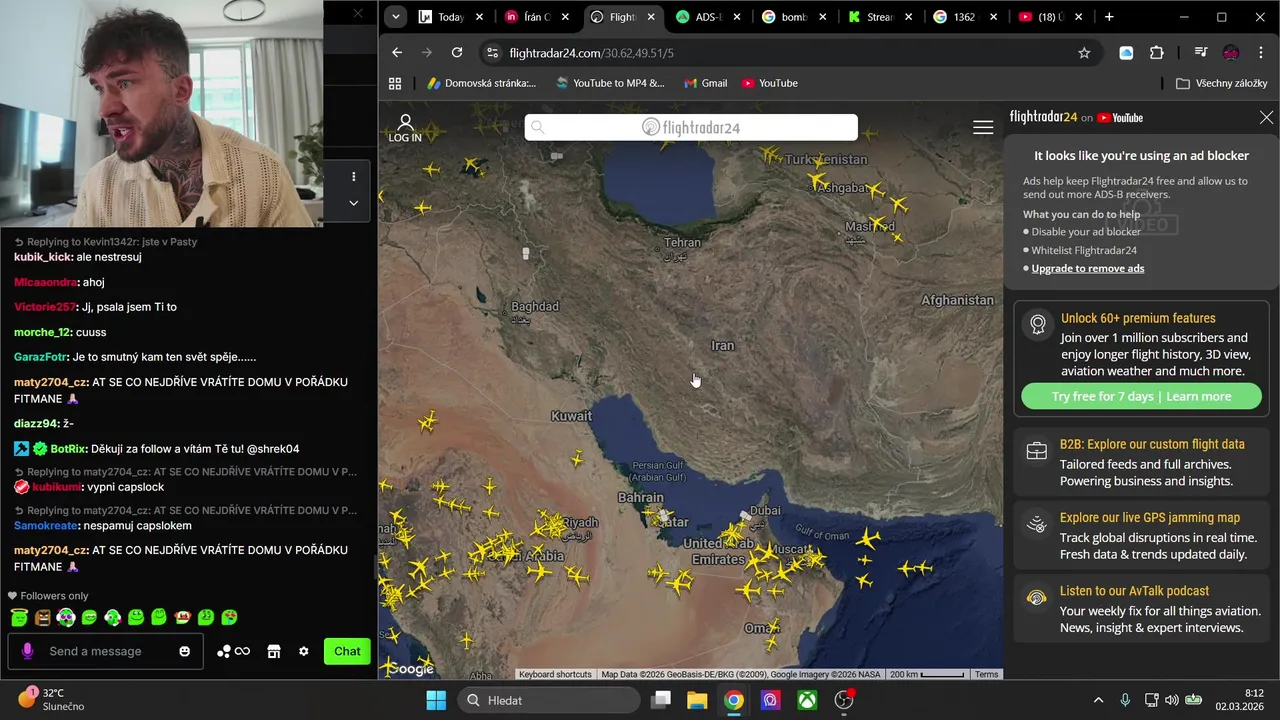Click Upgrade to remove ads link
Image resolution: width=1280 pixels, height=720 pixels.
click(1088, 268)
